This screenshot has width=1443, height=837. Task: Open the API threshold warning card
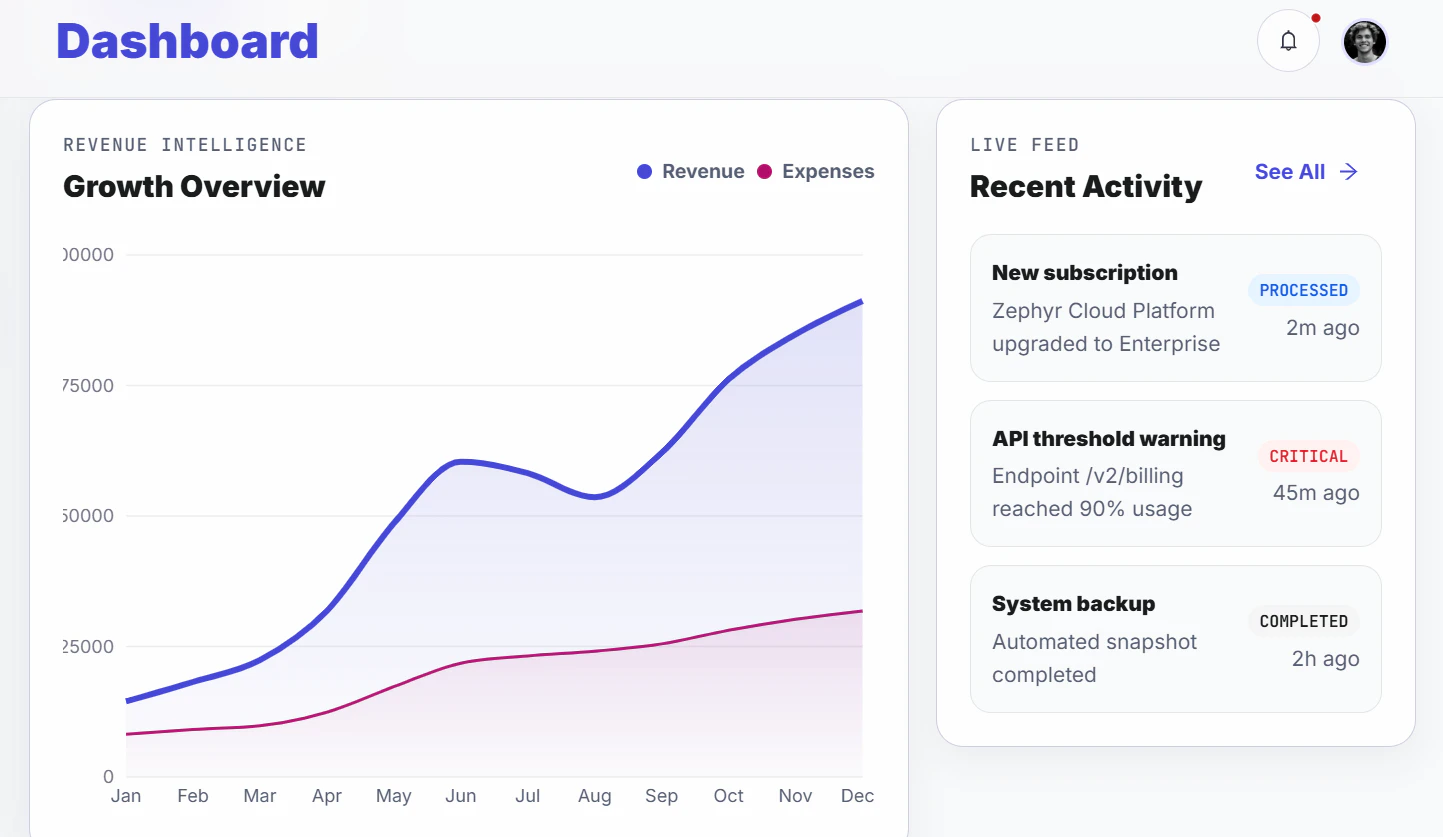[x=1176, y=474]
